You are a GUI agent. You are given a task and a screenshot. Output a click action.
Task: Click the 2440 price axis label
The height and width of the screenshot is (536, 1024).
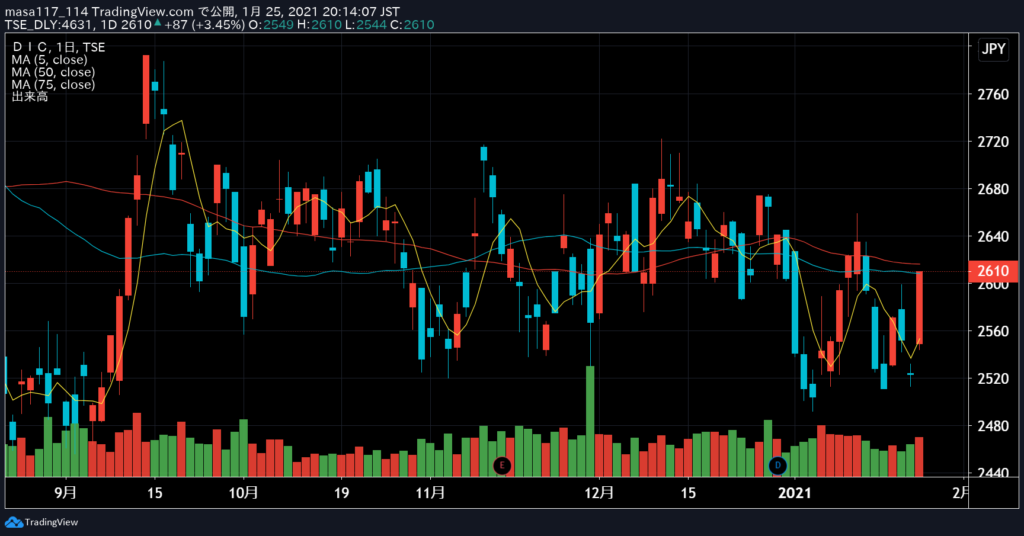tap(993, 472)
